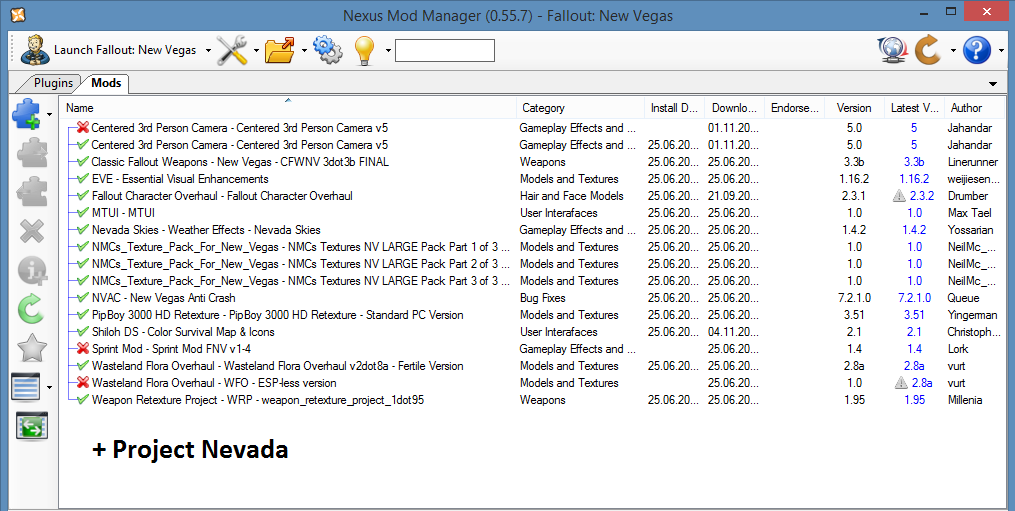Select NMCs Textures LARGE Pack Part 2 row
Image resolution: width=1015 pixels, height=511 pixels.
click(x=531, y=264)
